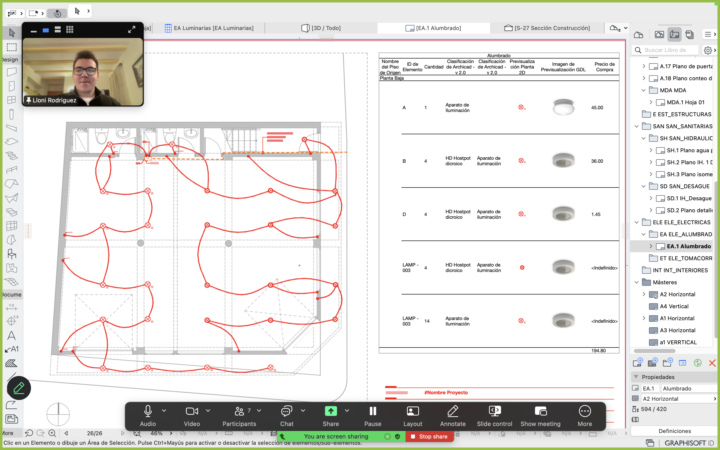Select the Marquee tool in the toolbox

pos(11,47)
